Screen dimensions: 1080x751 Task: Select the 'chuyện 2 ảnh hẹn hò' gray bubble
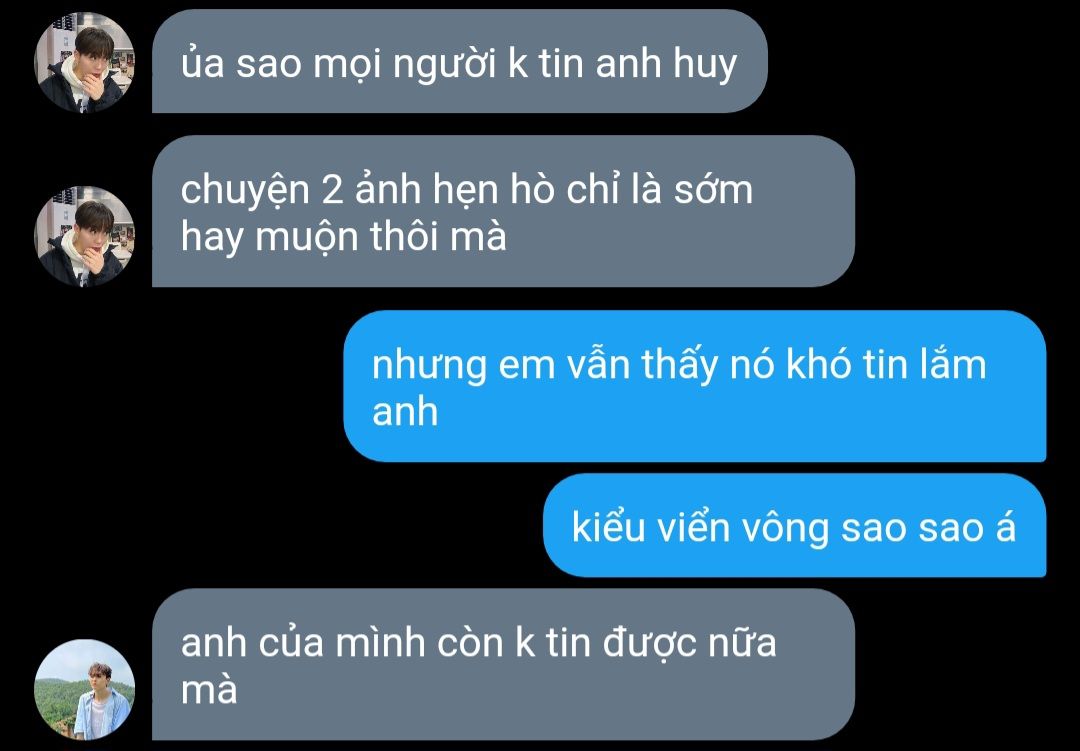[x=503, y=211]
